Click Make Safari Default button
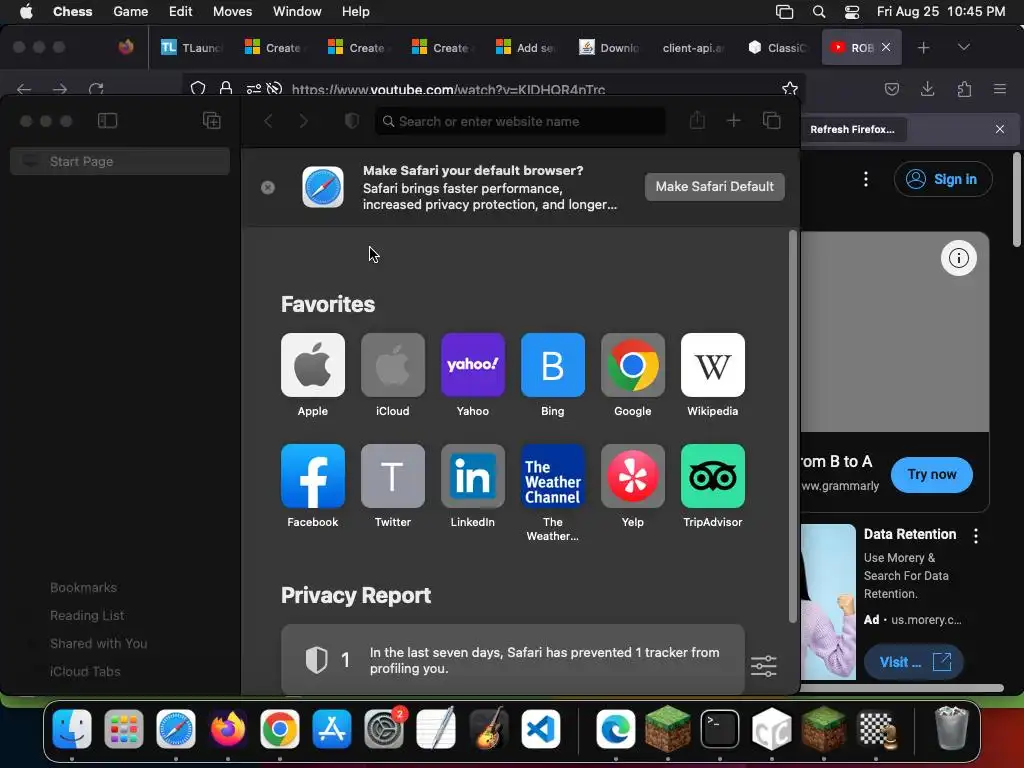Image resolution: width=1024 pixels, height=768 pixels. 714,187
